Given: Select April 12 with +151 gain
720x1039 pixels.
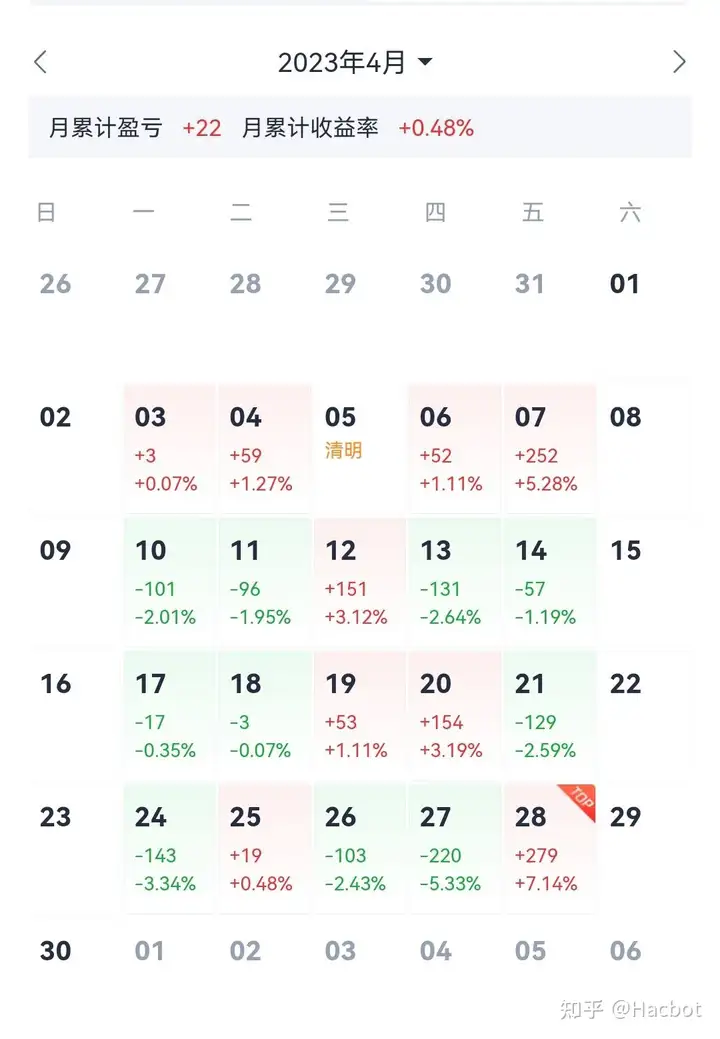Looking at the screenshot, I should 360,582.
